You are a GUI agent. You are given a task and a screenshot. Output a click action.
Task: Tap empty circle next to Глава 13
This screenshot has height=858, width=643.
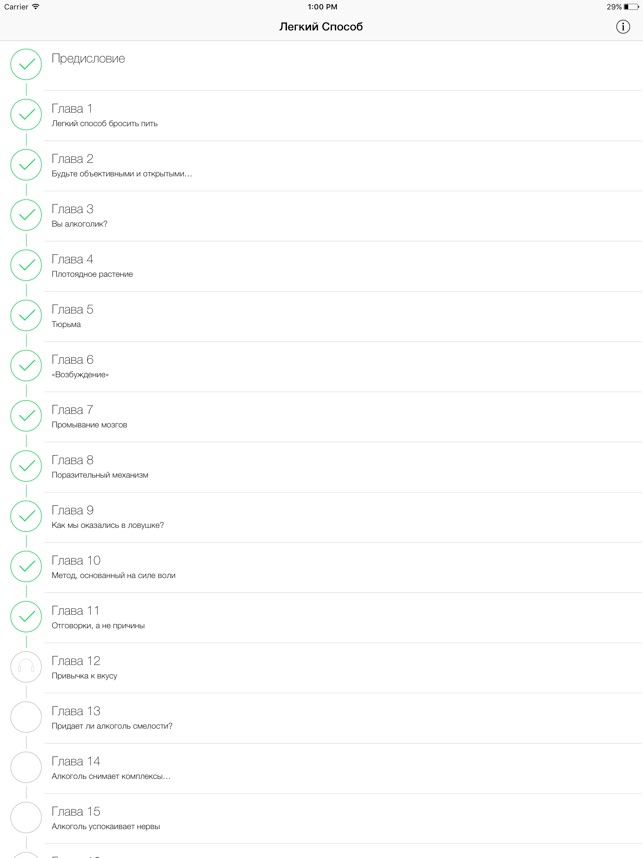(26, 717)
